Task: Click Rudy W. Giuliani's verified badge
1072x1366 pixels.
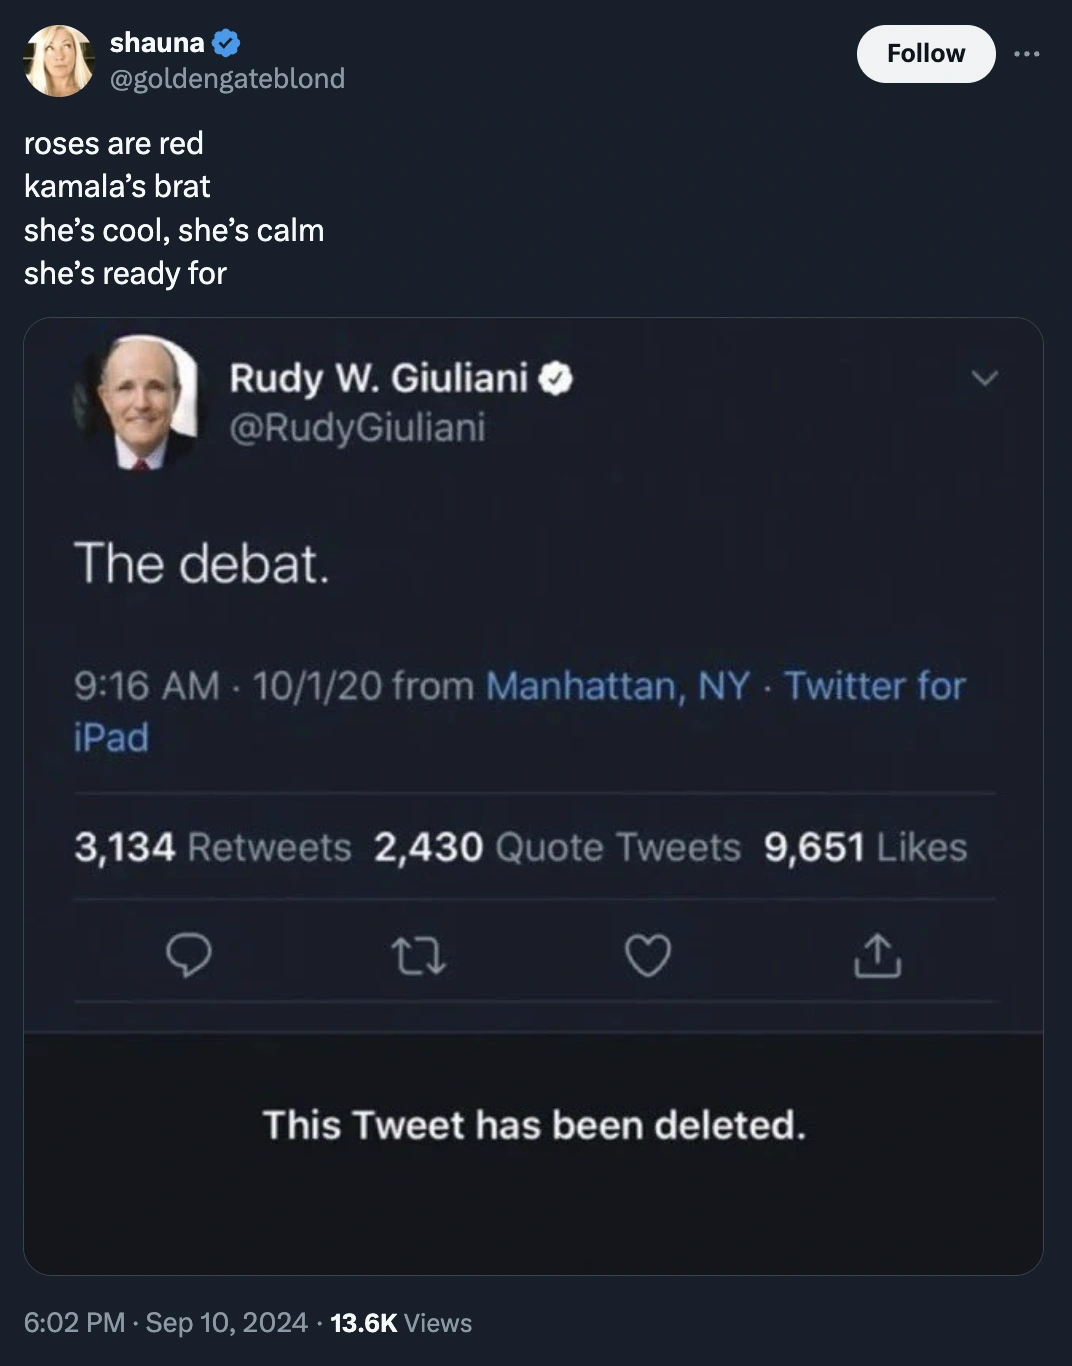Action: [556, 378]
